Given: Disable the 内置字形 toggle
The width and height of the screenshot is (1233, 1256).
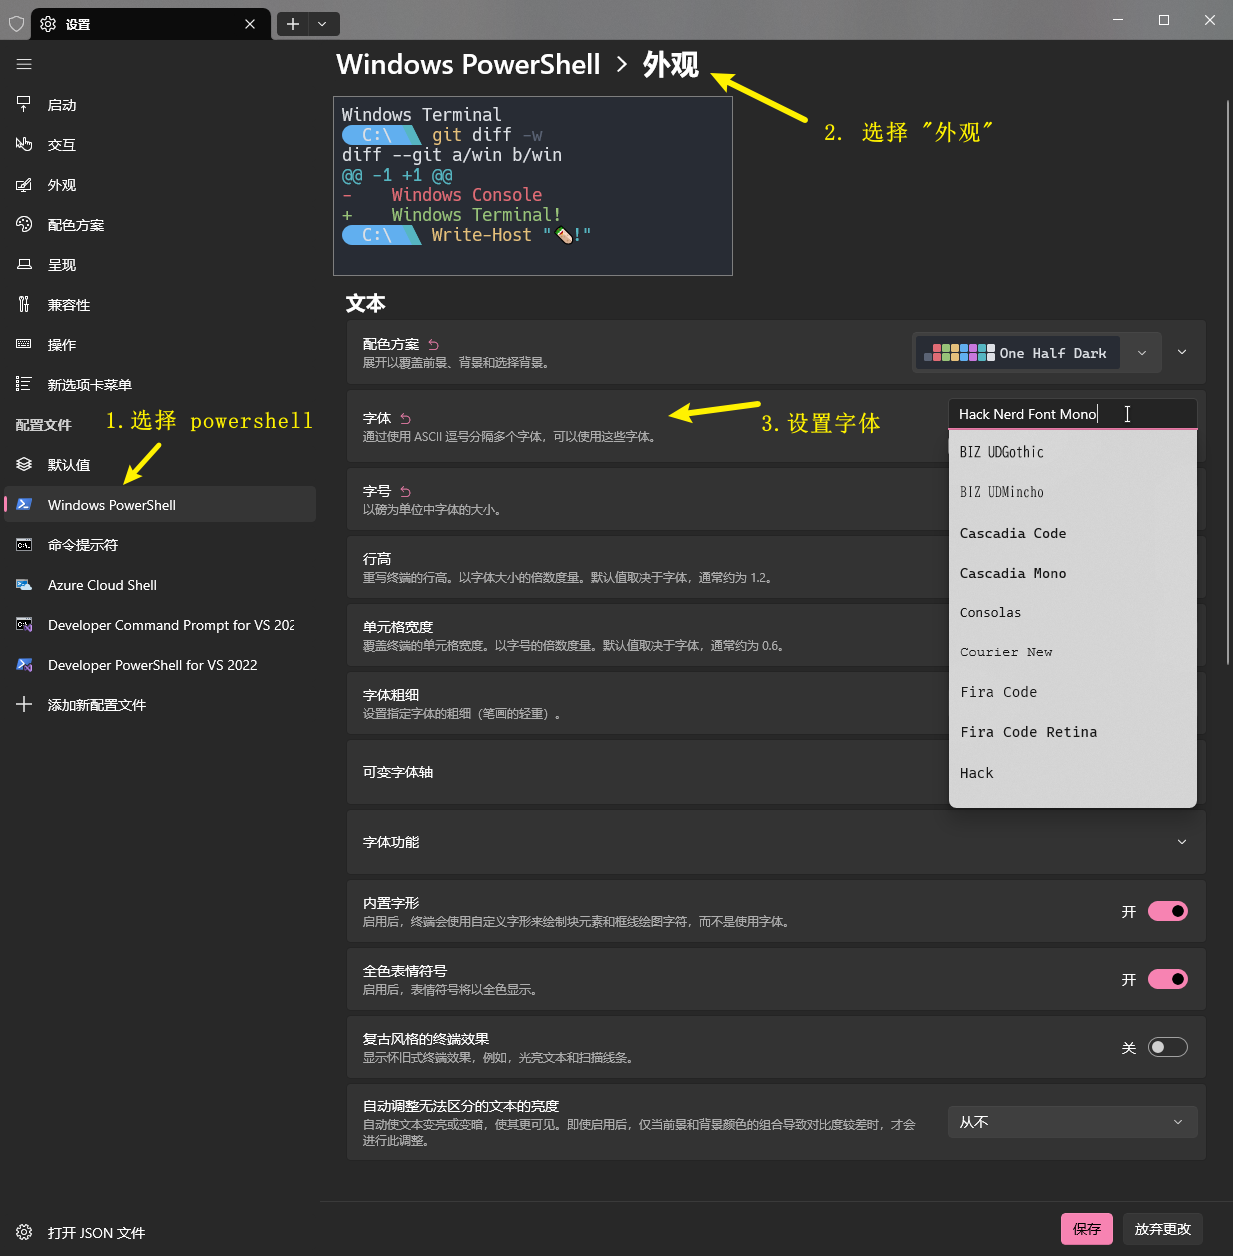Looking at the screenshot, I should click(x=1167, y=911).
